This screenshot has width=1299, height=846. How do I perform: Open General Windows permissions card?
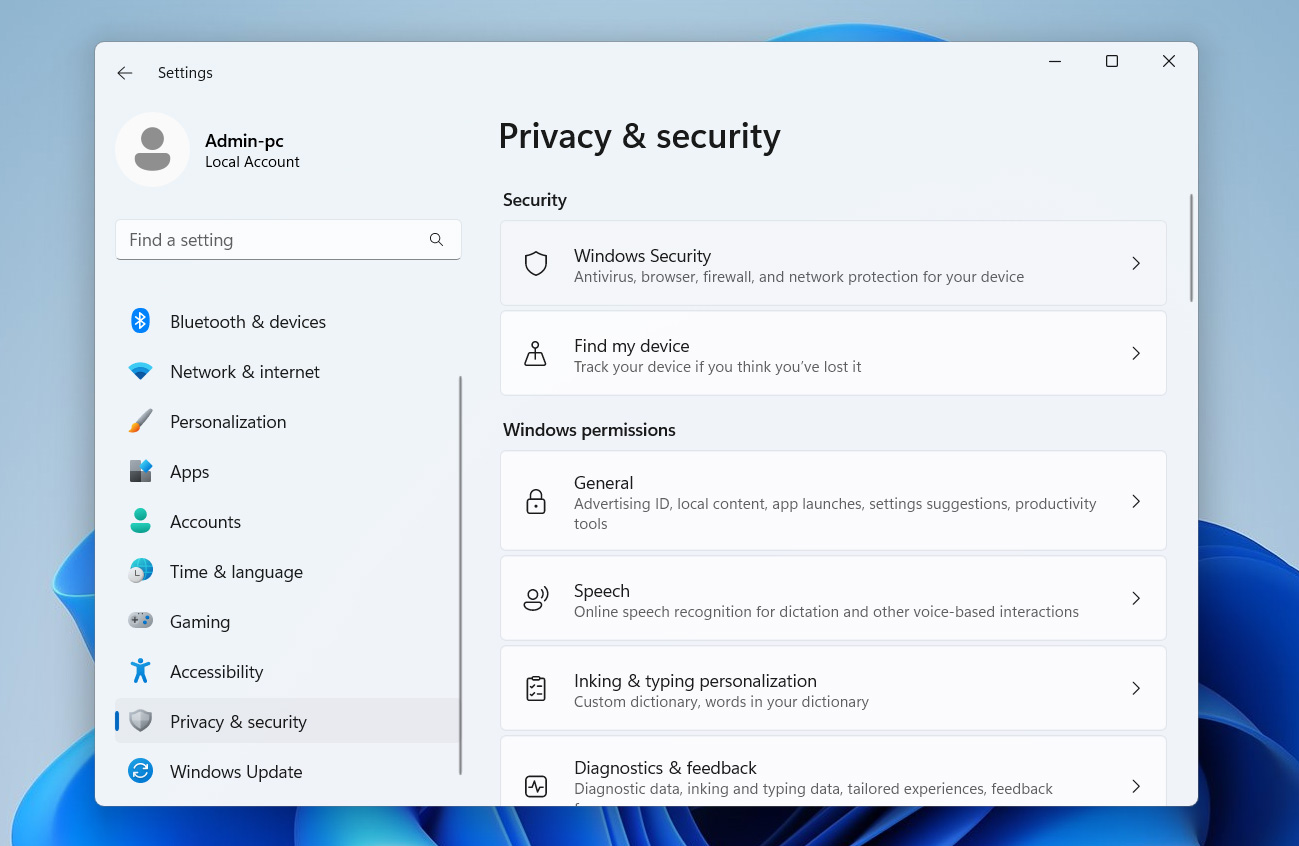click(833, 501)
